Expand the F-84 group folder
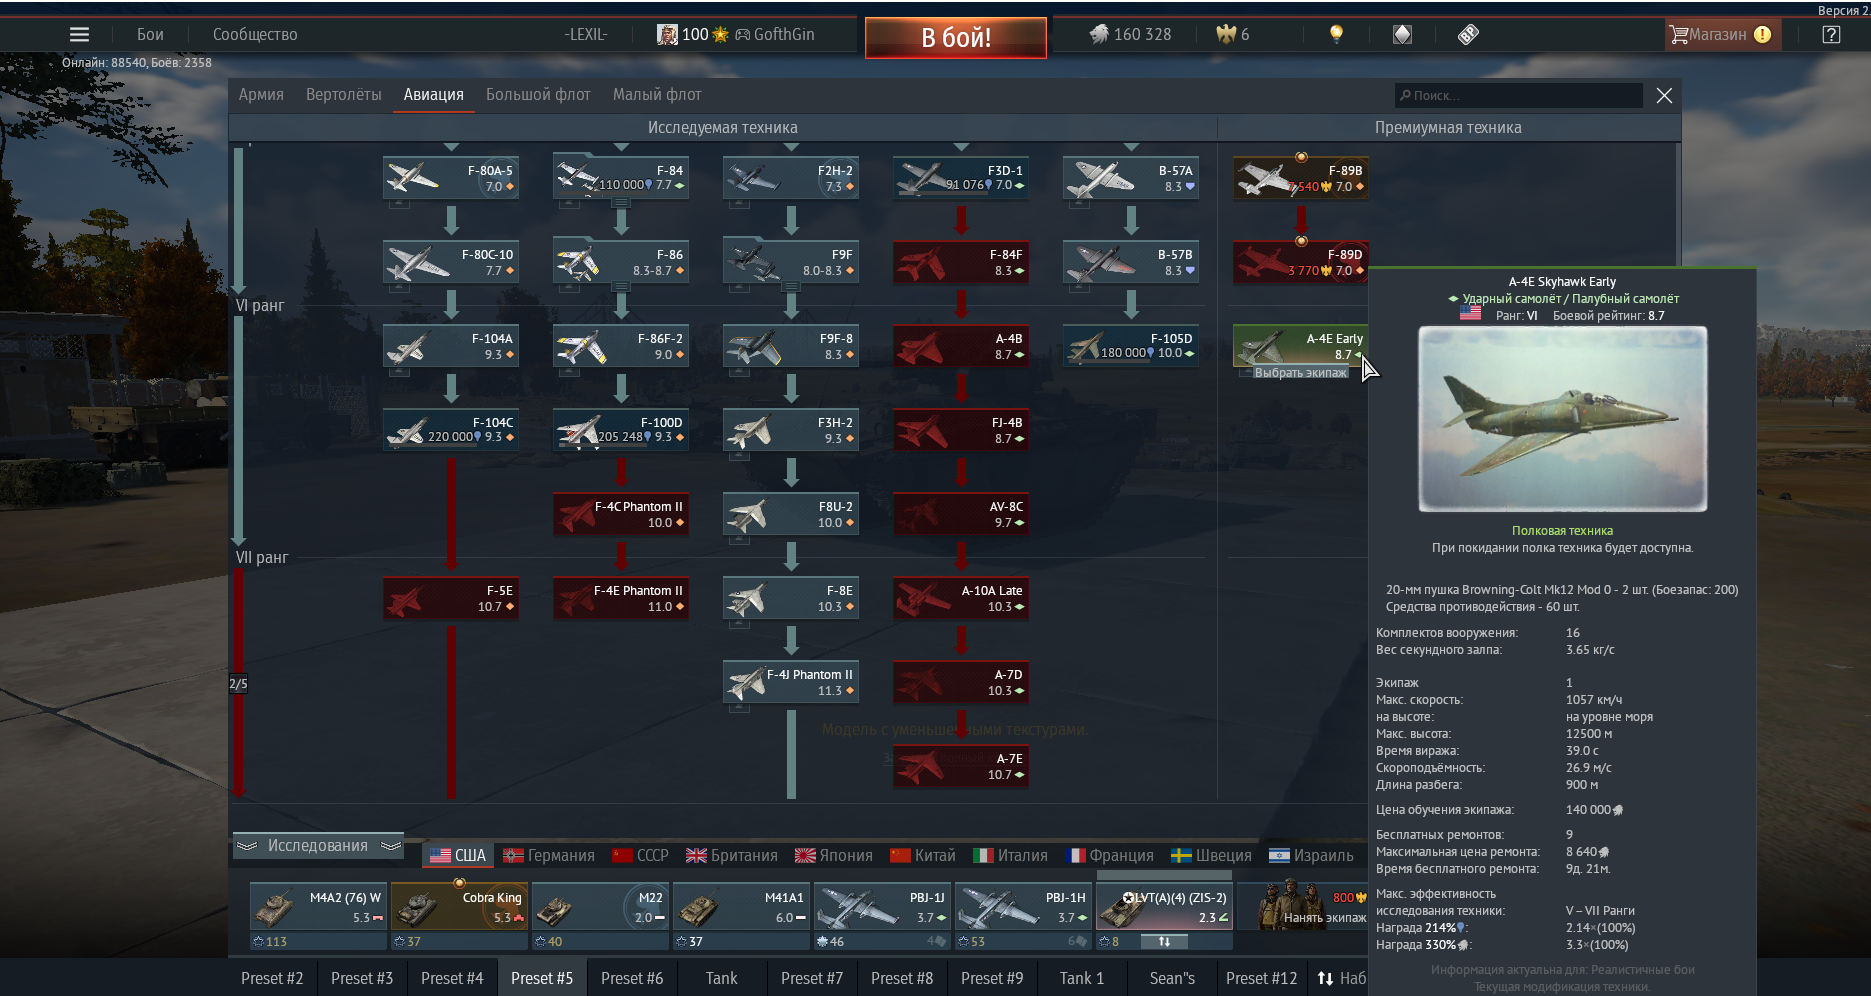 (621, 178)
